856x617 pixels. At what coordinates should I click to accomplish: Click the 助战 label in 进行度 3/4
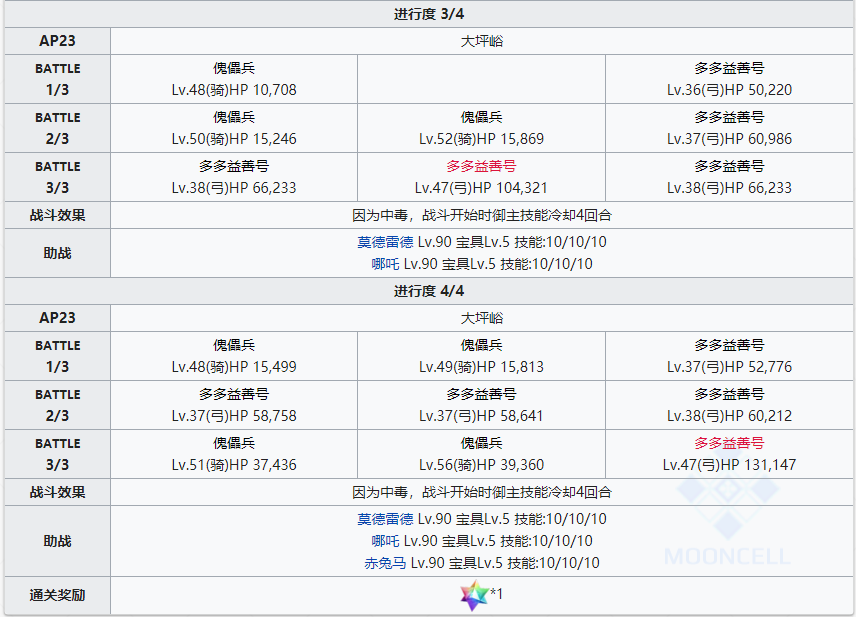pos(57,253)
